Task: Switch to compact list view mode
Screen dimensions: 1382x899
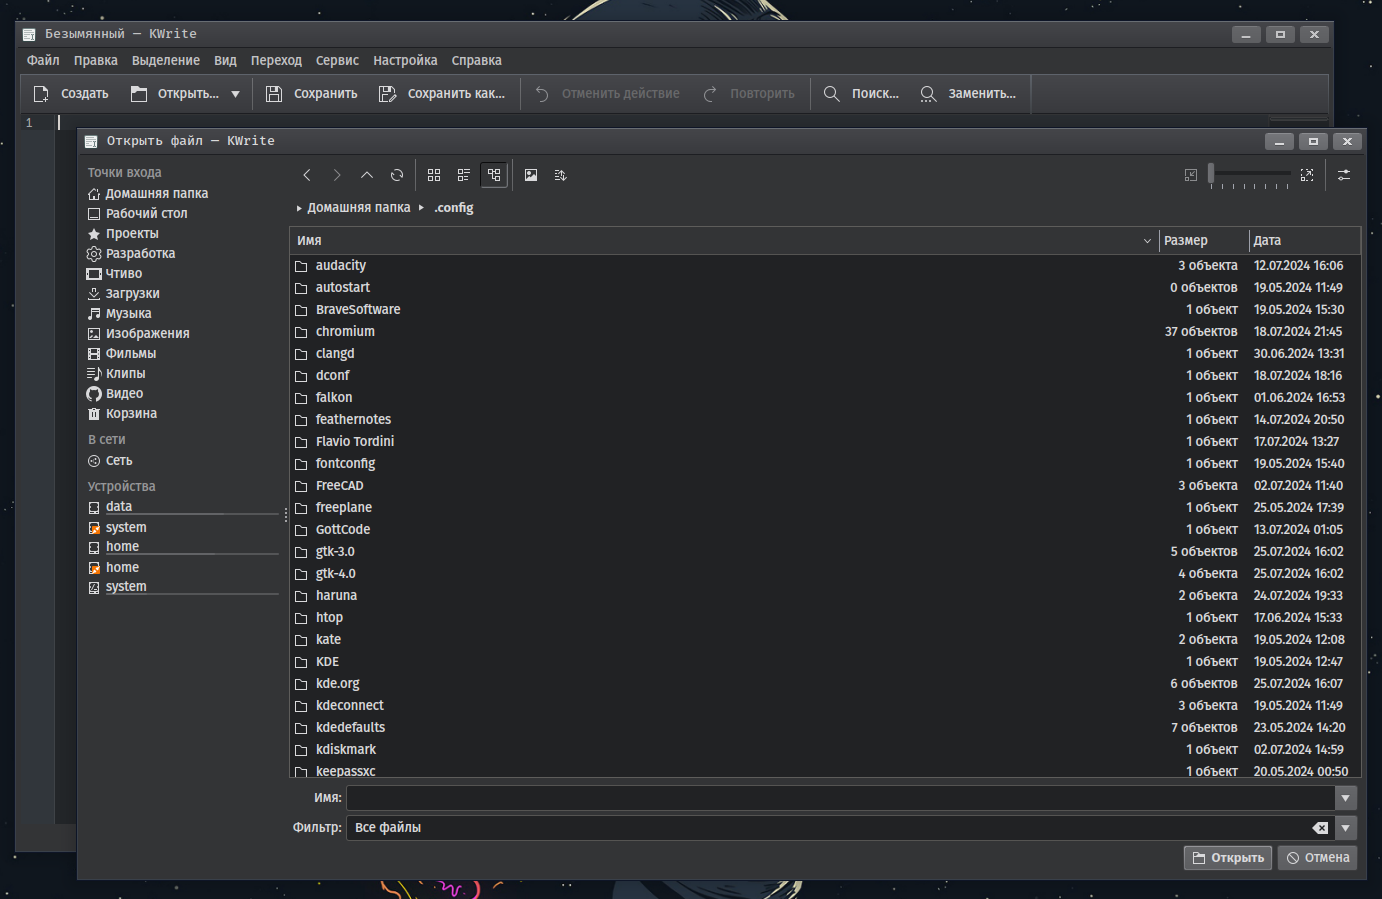Action: [x=463, y=174]
